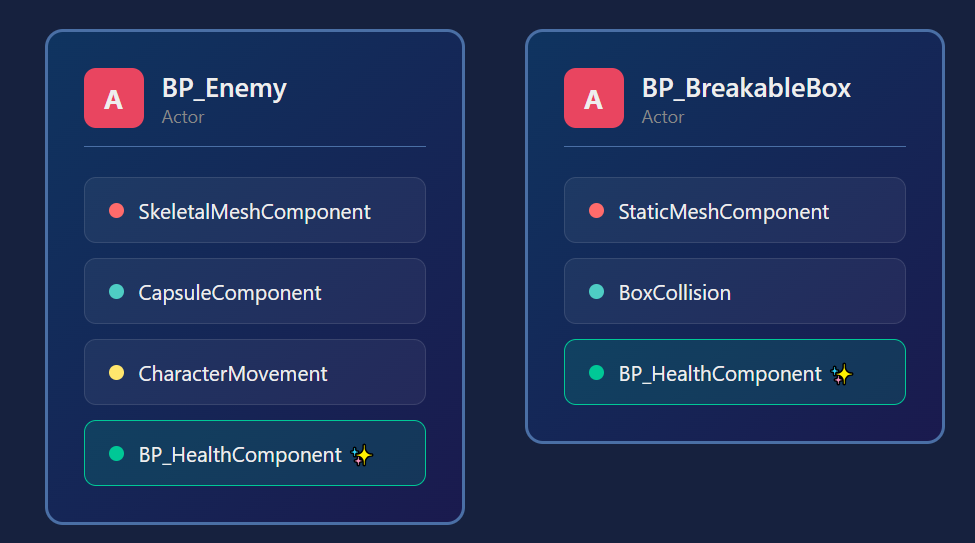Click the teal dot beside CapsuleComponent
Screen dimensions: 975x543
[x=116, y=292]
